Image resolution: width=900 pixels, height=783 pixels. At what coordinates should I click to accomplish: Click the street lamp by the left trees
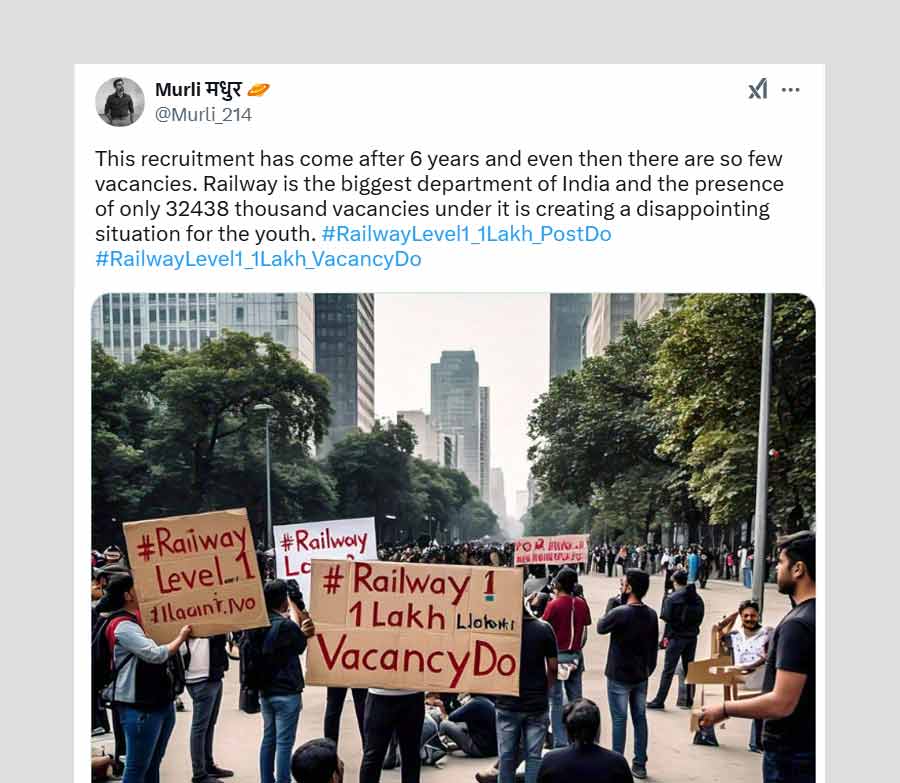(x=267, y=470)
